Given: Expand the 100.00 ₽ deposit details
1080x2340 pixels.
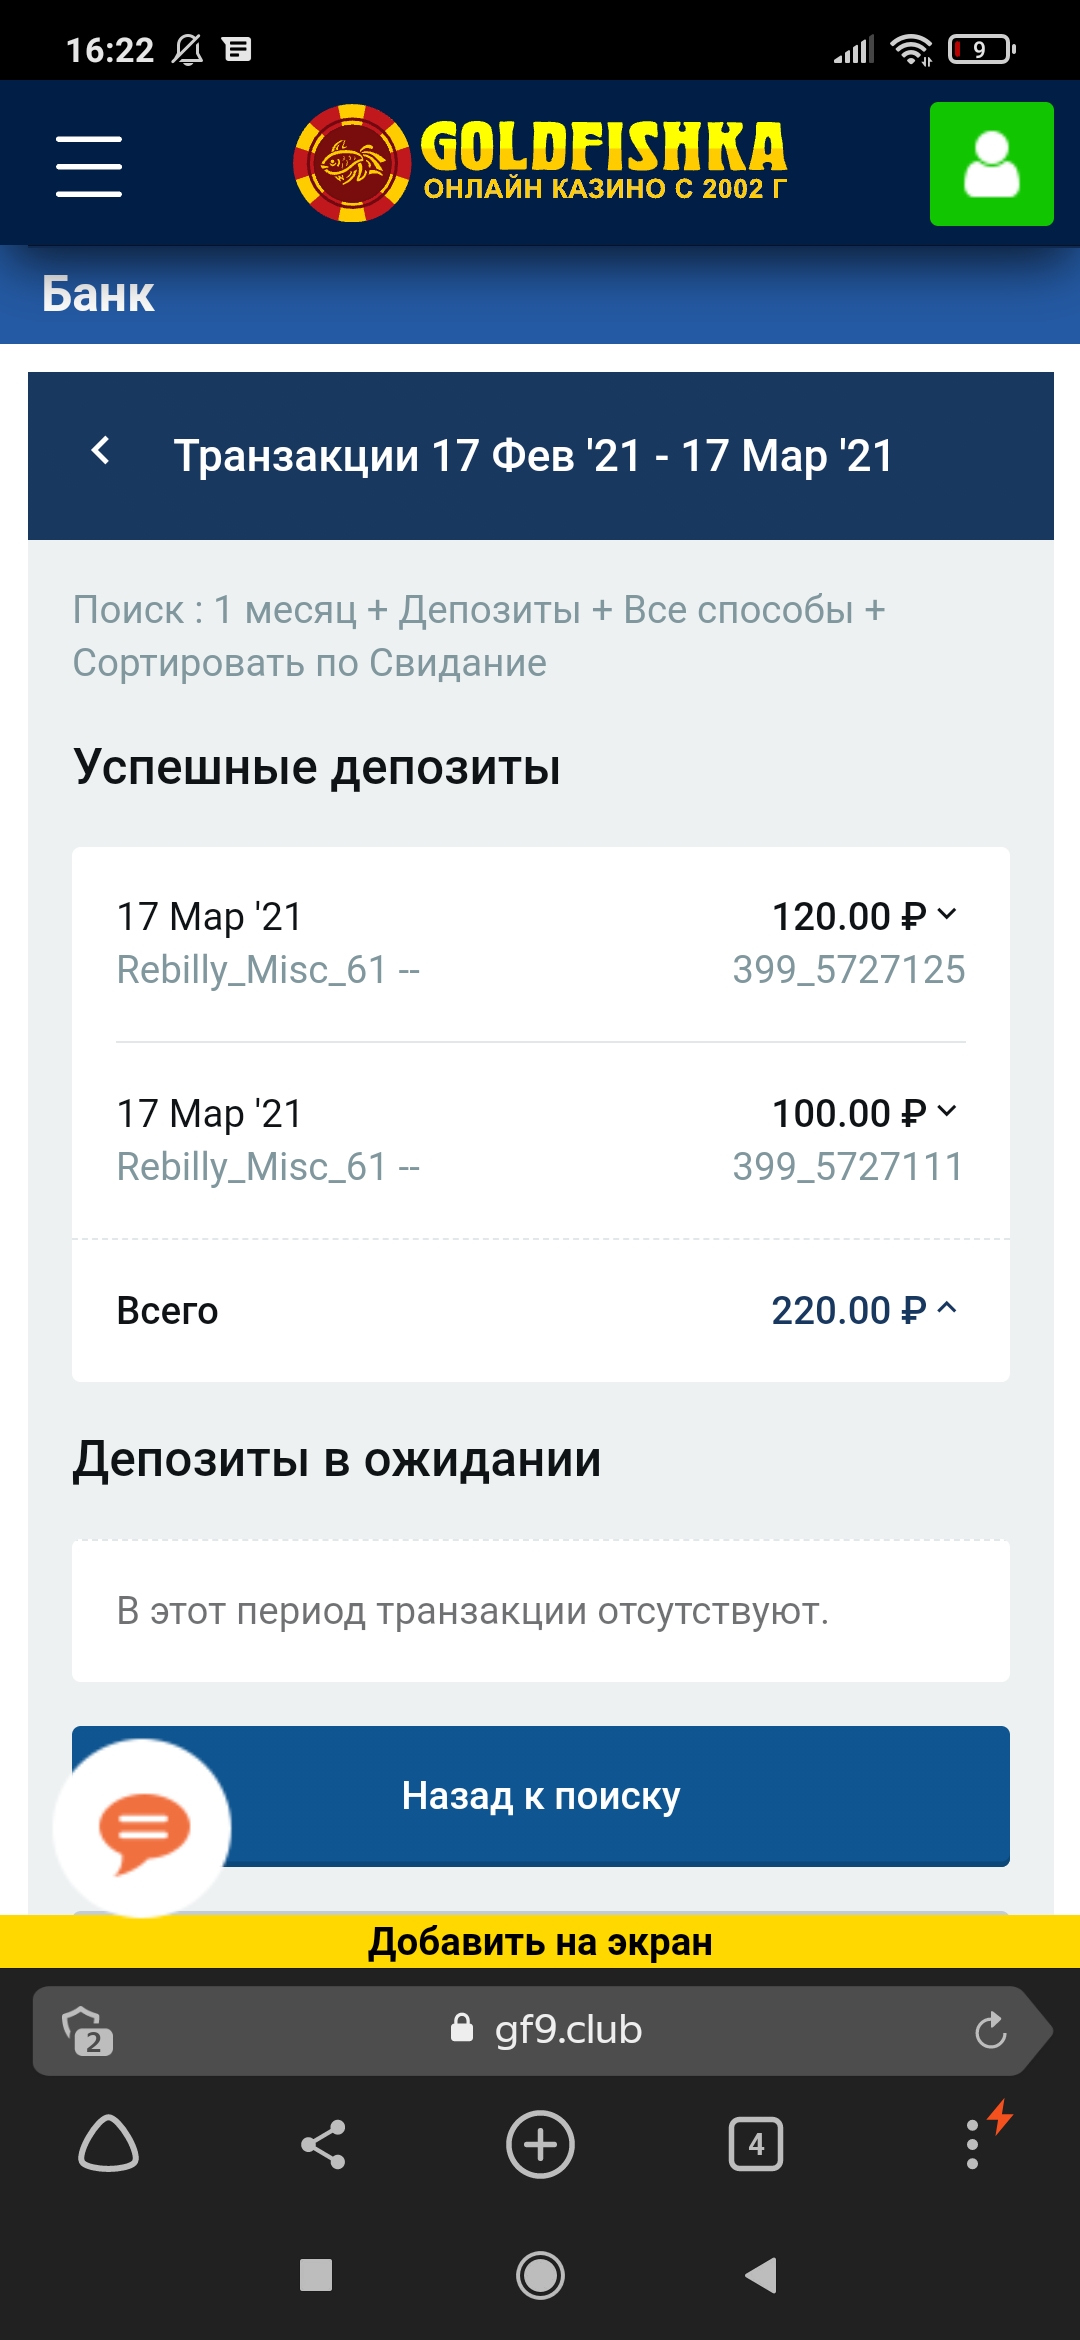Looking at the screenshot, I should coord(947,1111).
